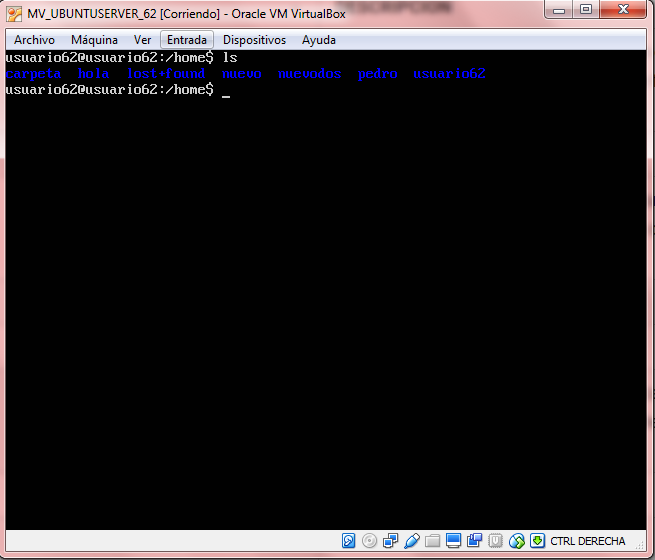Click the mouse integration status icon
Screen dimensions: 655x560
point(517,541)
